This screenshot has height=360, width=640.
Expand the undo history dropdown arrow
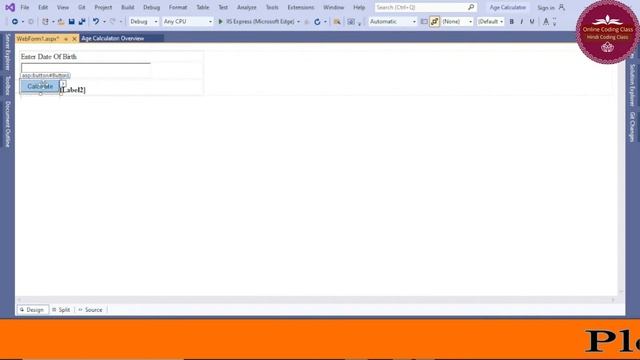(x=104, y=22)
